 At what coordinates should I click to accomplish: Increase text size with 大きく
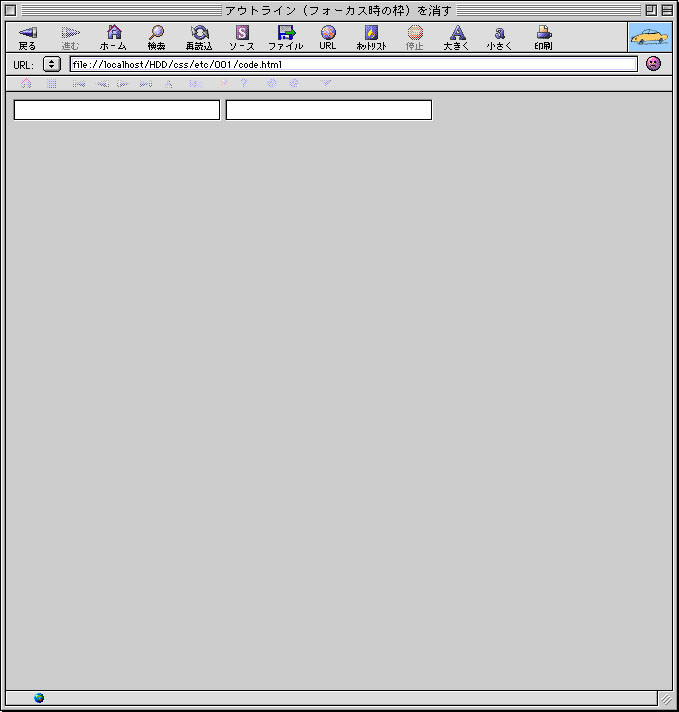coord(456,38)
